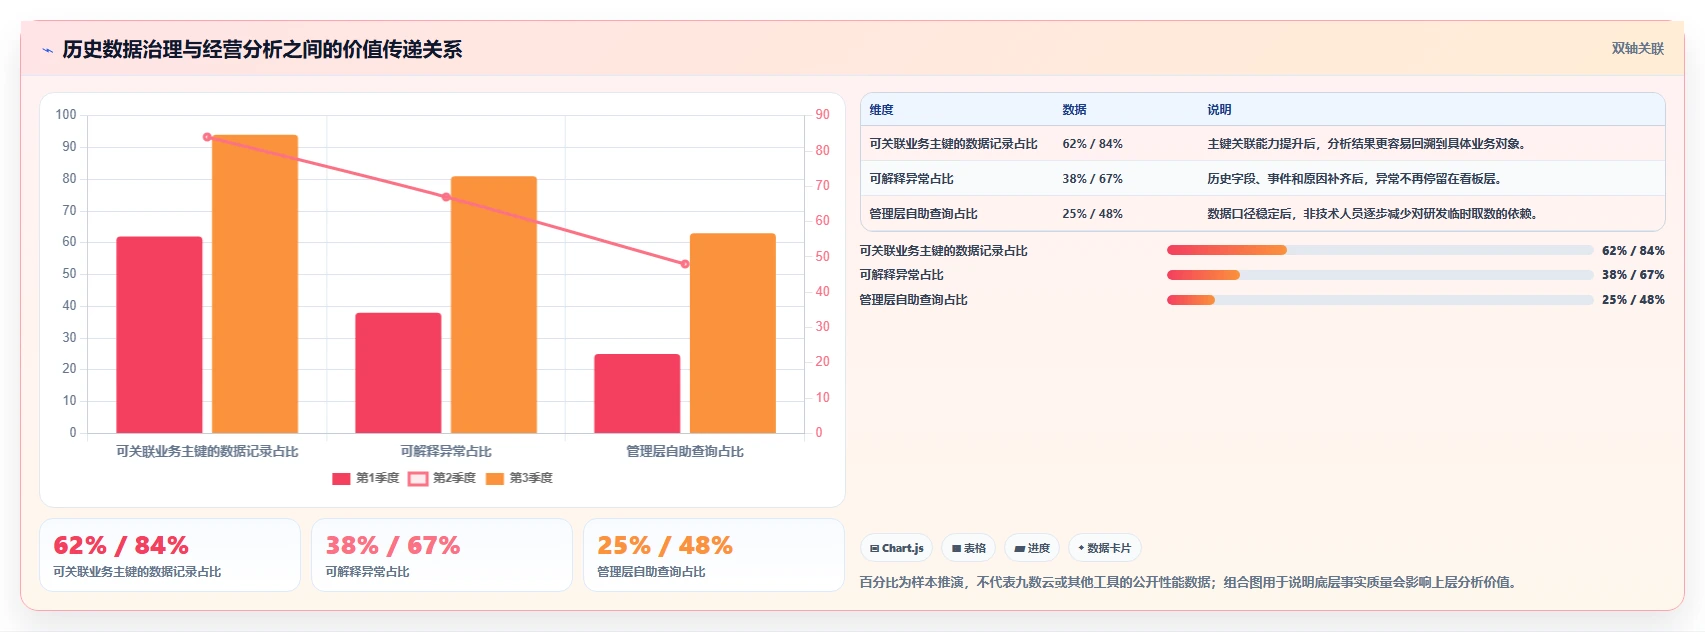Click the orange bar for 管理层自助查询占比
Viewport: 1705px width, 632px height.
tap(733, 333)
